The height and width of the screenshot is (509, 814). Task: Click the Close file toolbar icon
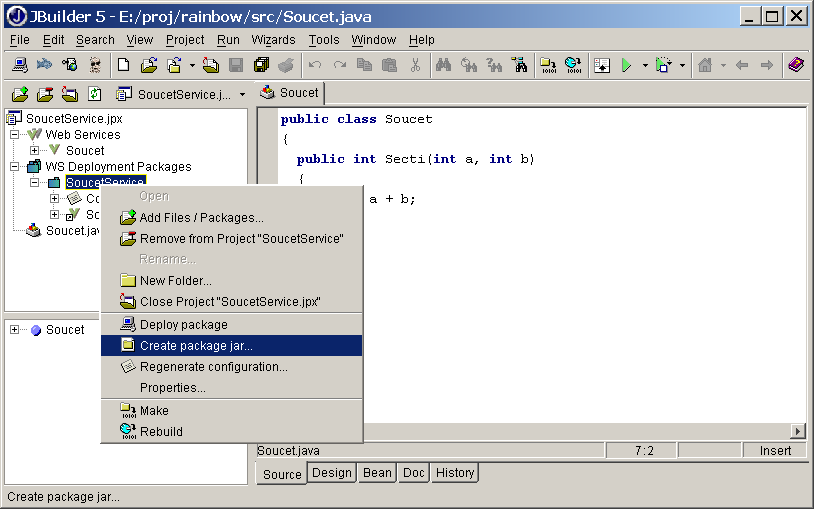click(211, 65)
